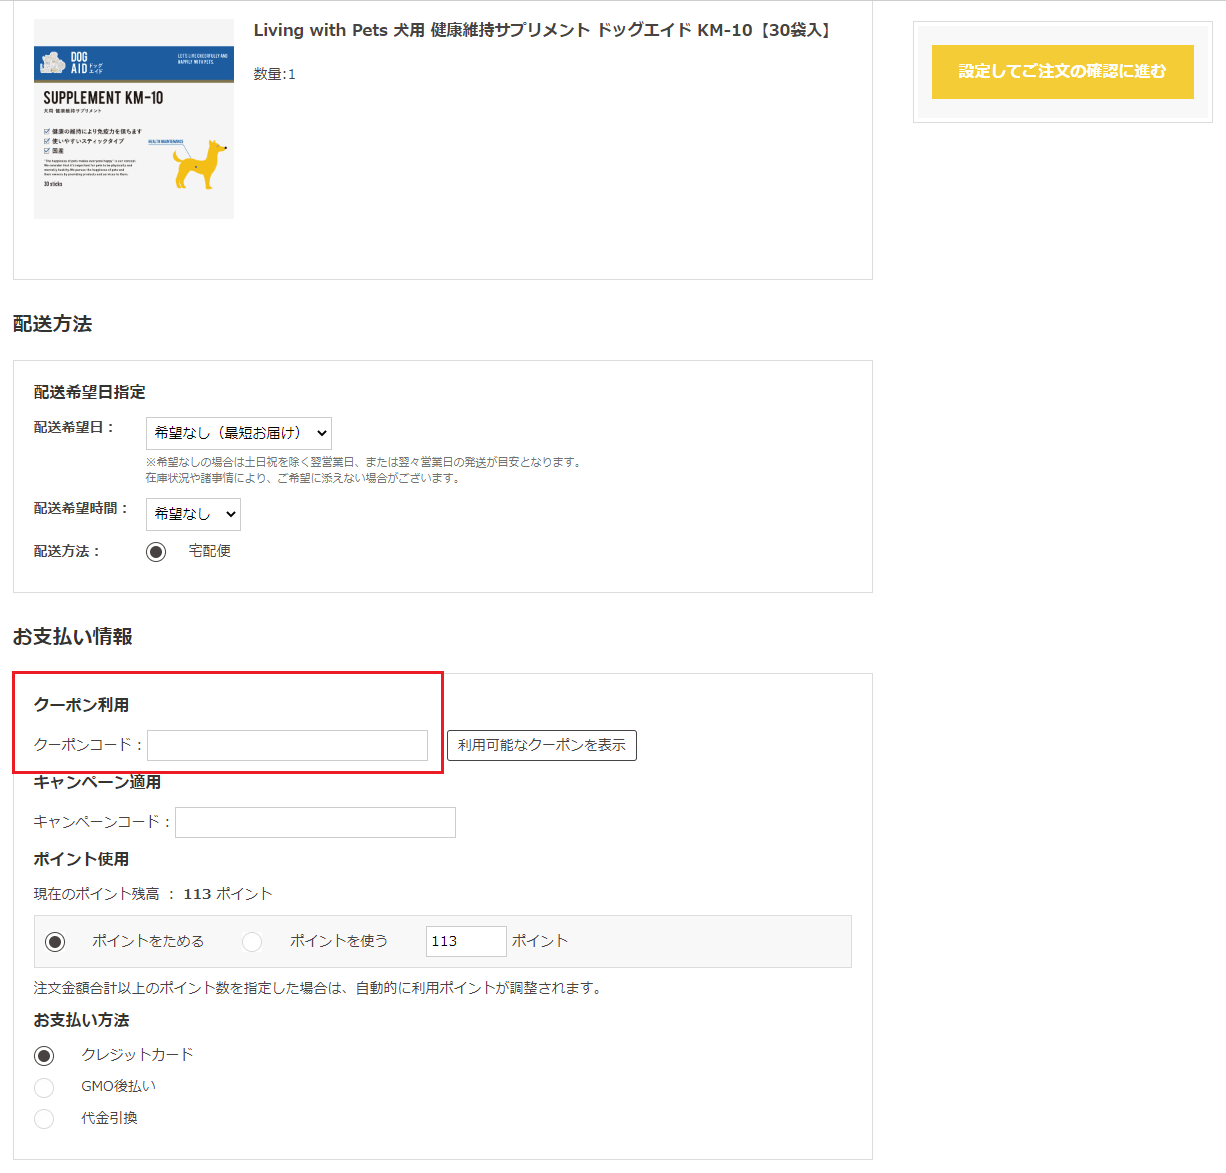Click the 利用可能なクーポンを表示 button
The width and height of the screenshot is (1226, 1173).
[541, 745]
